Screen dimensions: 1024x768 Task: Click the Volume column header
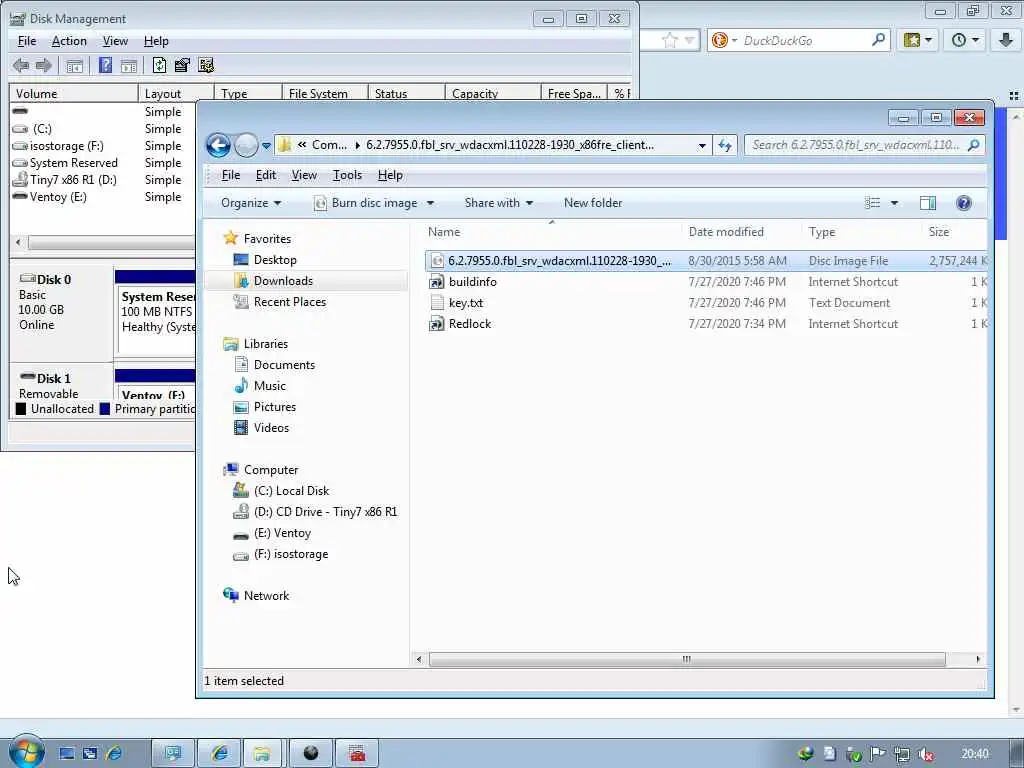tap(73, 93)
